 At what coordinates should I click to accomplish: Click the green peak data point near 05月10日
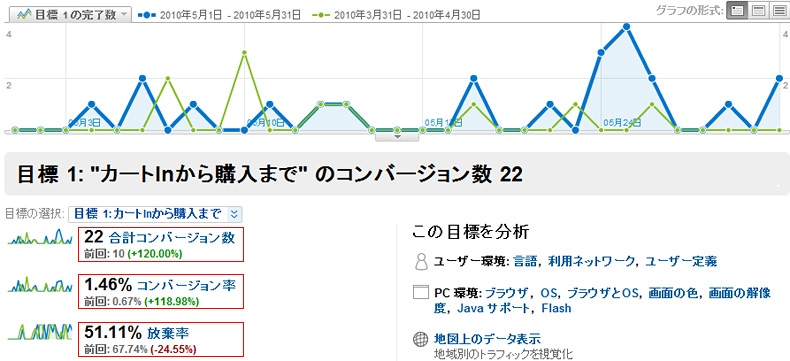pyautogui.click(x=244, y=53)
